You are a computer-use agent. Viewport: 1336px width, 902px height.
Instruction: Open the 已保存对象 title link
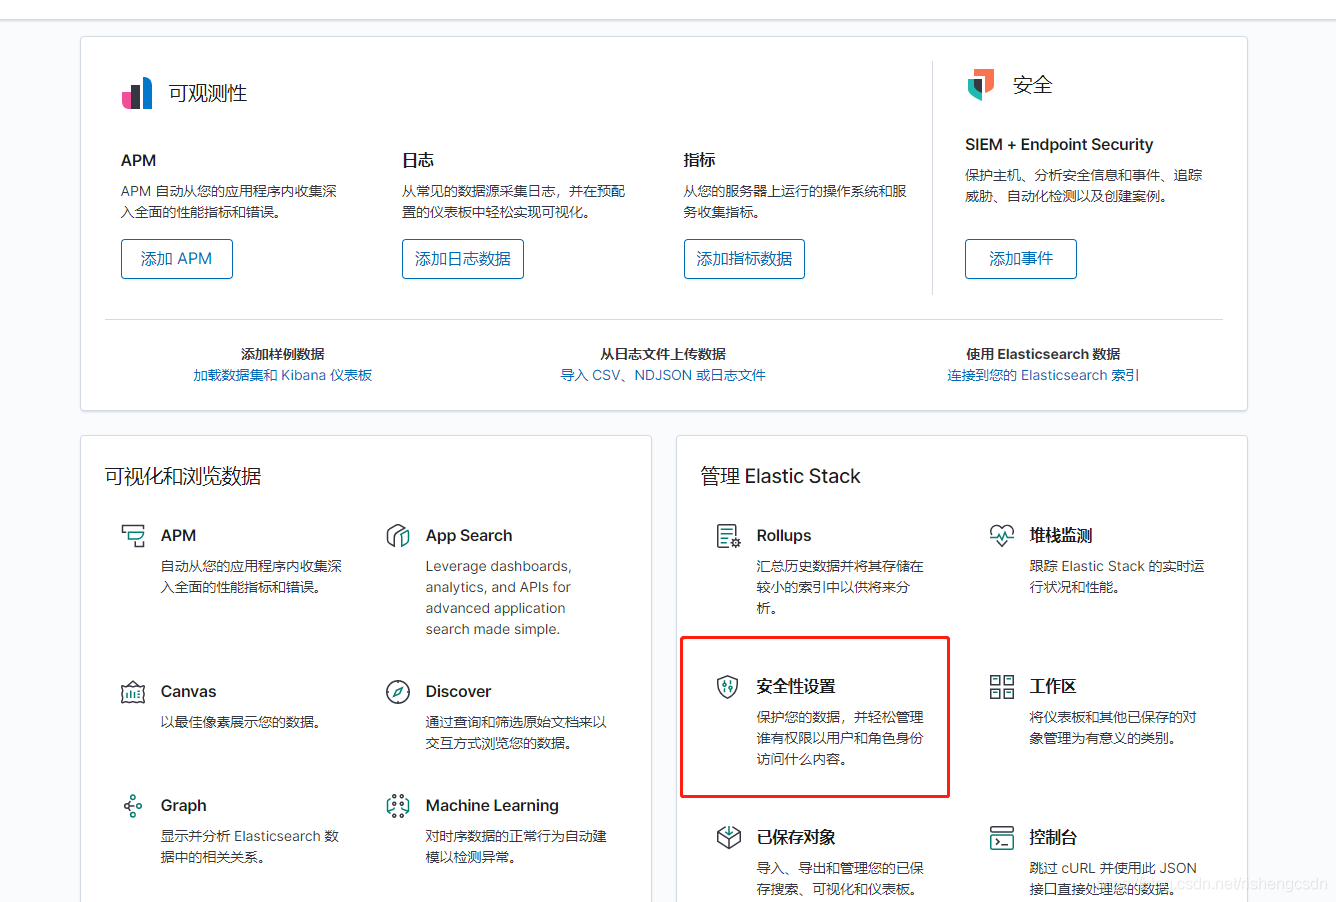tap(796, 838)
